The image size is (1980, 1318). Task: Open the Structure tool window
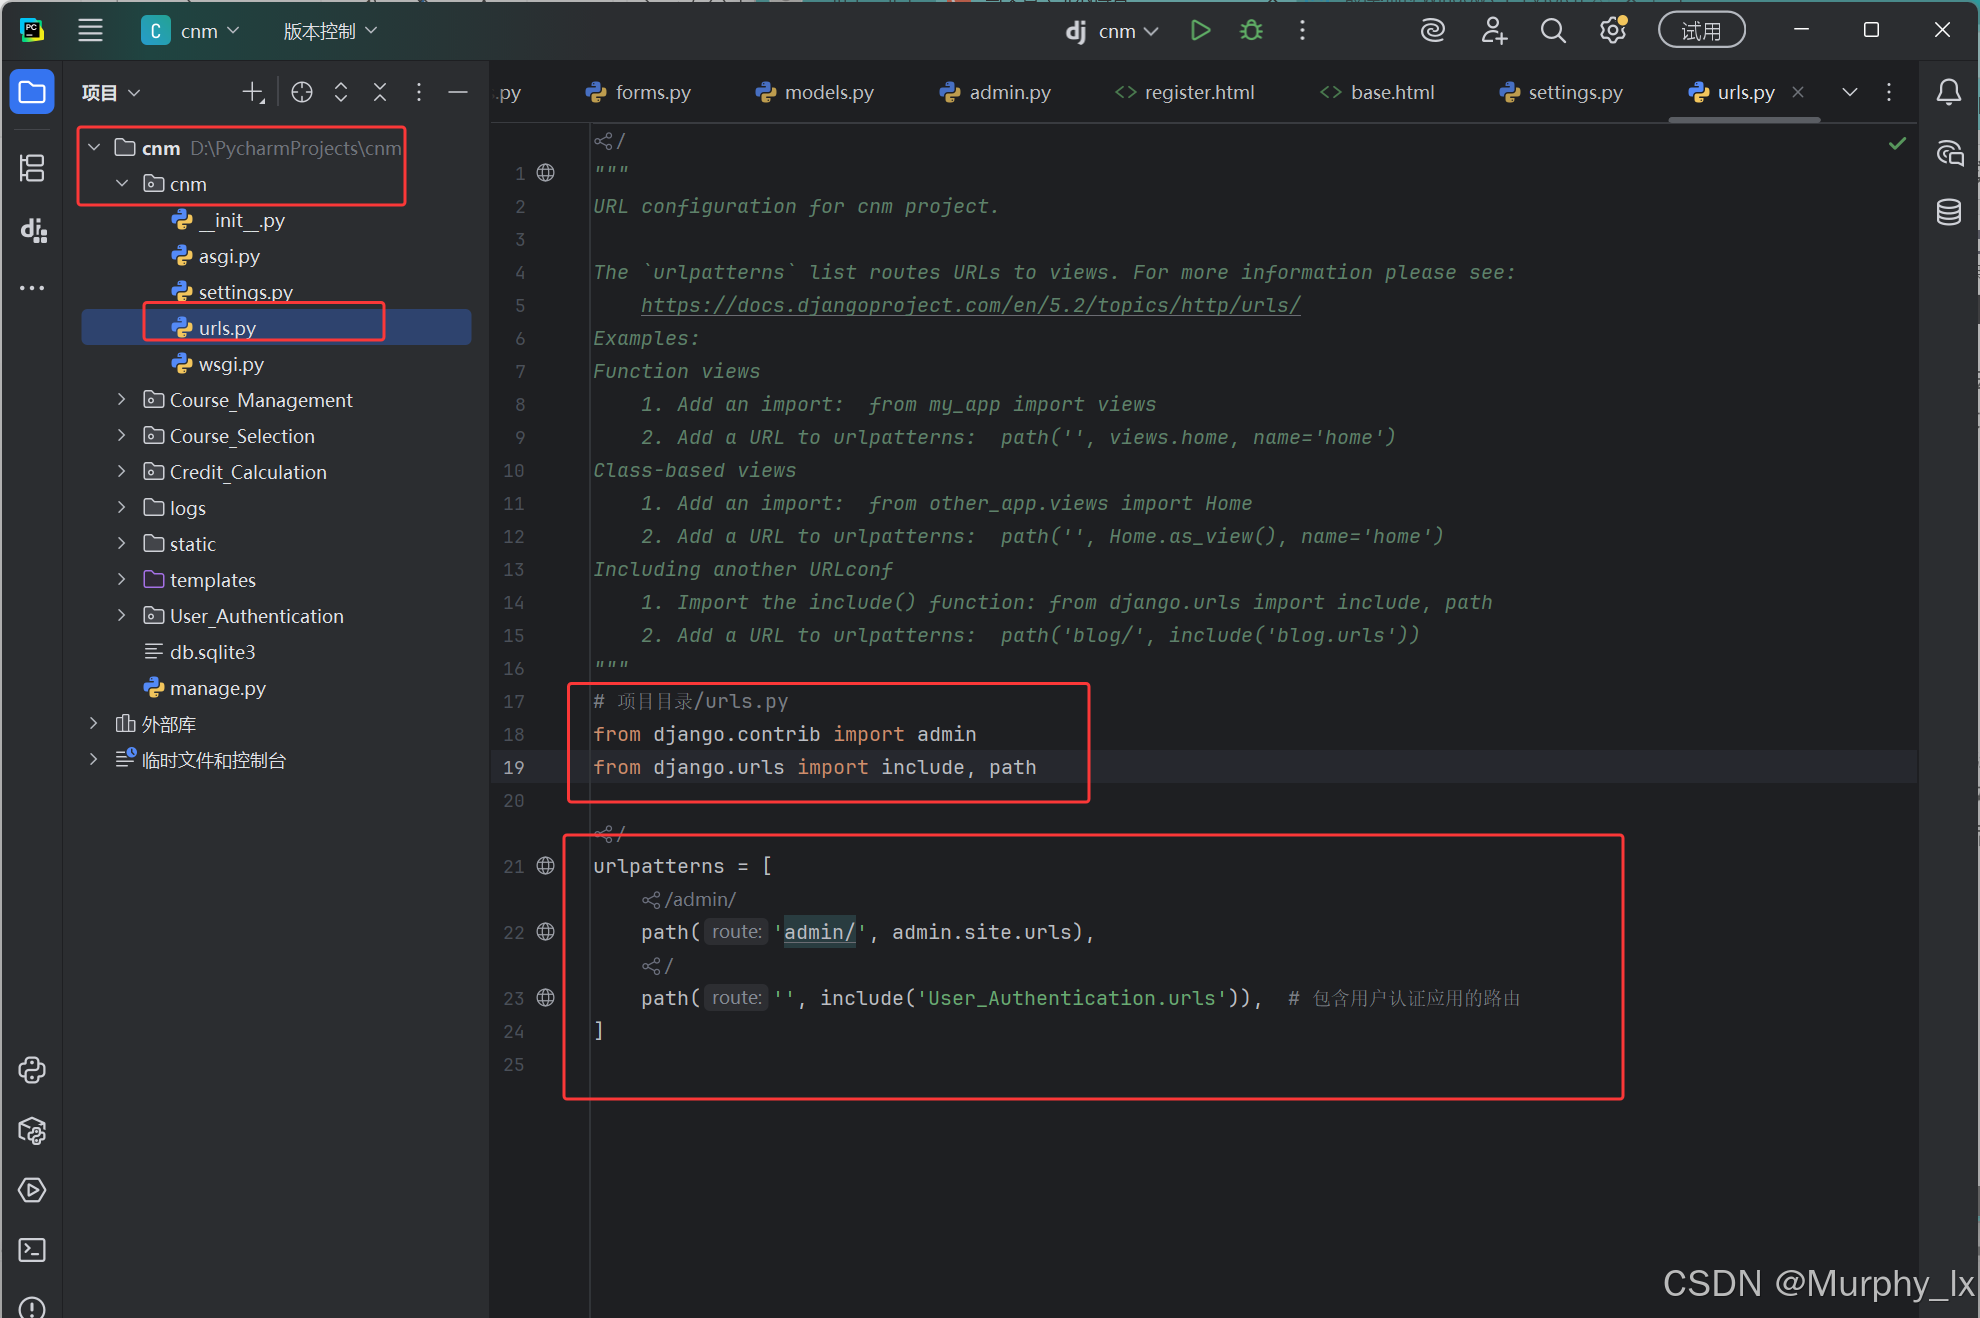coord(32,168)
